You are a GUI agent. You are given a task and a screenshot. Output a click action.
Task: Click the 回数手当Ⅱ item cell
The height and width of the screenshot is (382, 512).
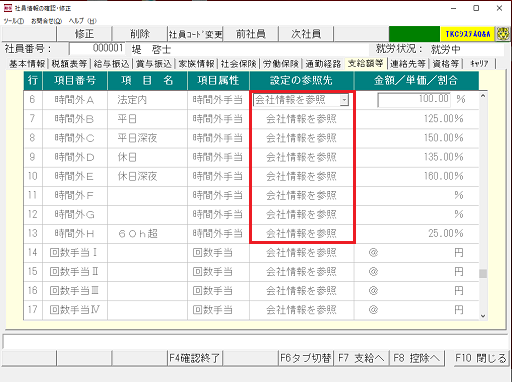pyautogui.click(x=75, y=272)
